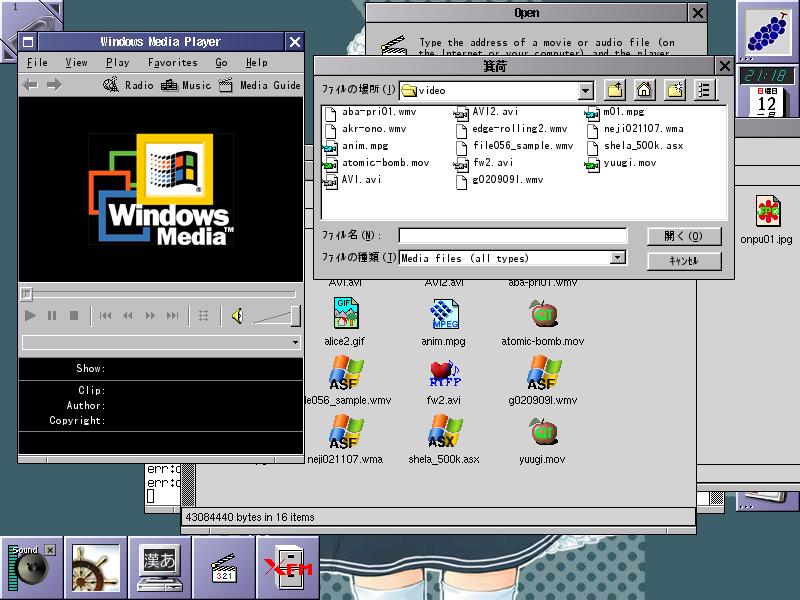Open the Go menu
The height and width of the screenshot is (600, 800).
(x=221, y=62)
